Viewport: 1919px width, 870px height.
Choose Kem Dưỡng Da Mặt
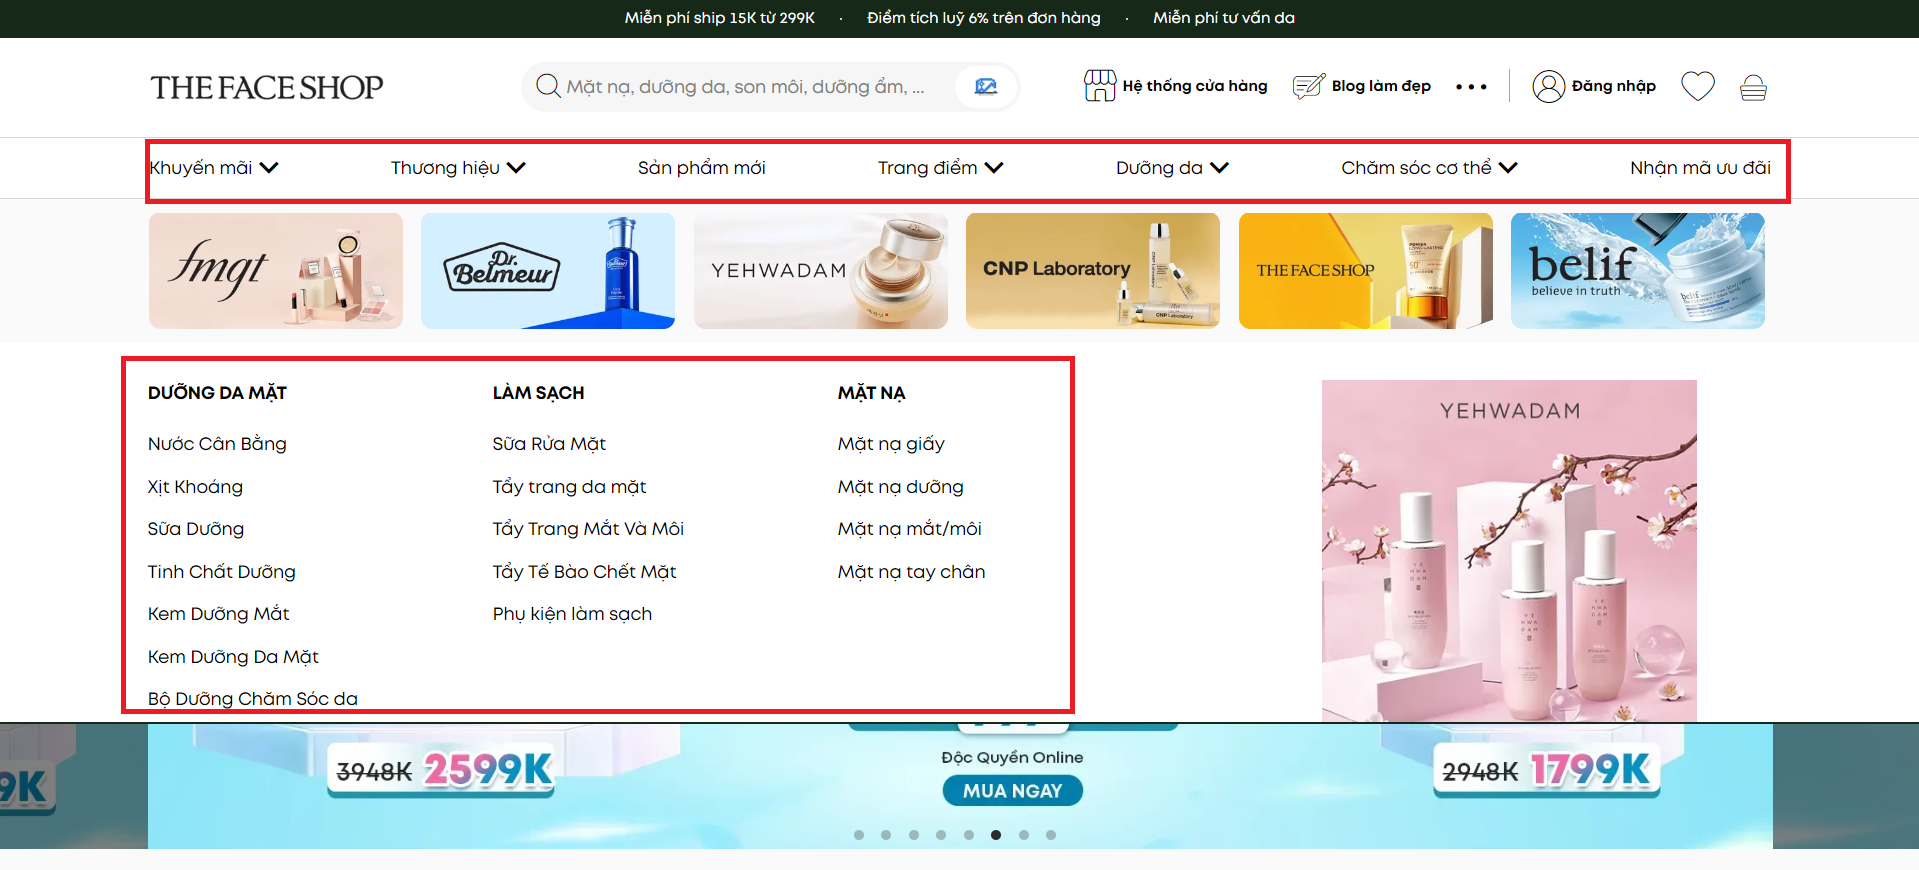coord(233,657)
